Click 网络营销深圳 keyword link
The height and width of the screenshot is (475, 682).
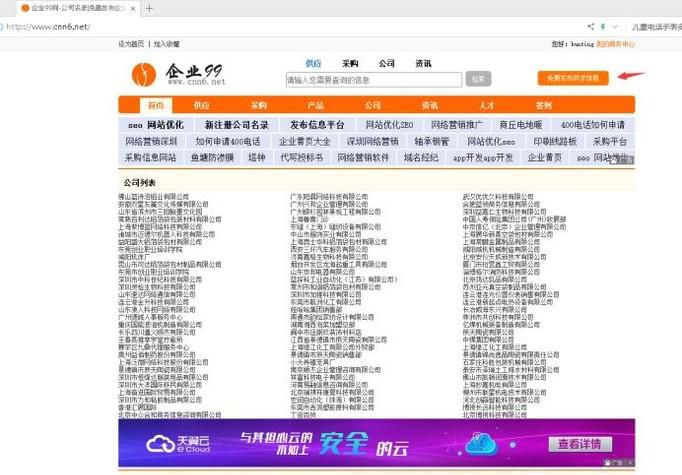tap(151, 142)
